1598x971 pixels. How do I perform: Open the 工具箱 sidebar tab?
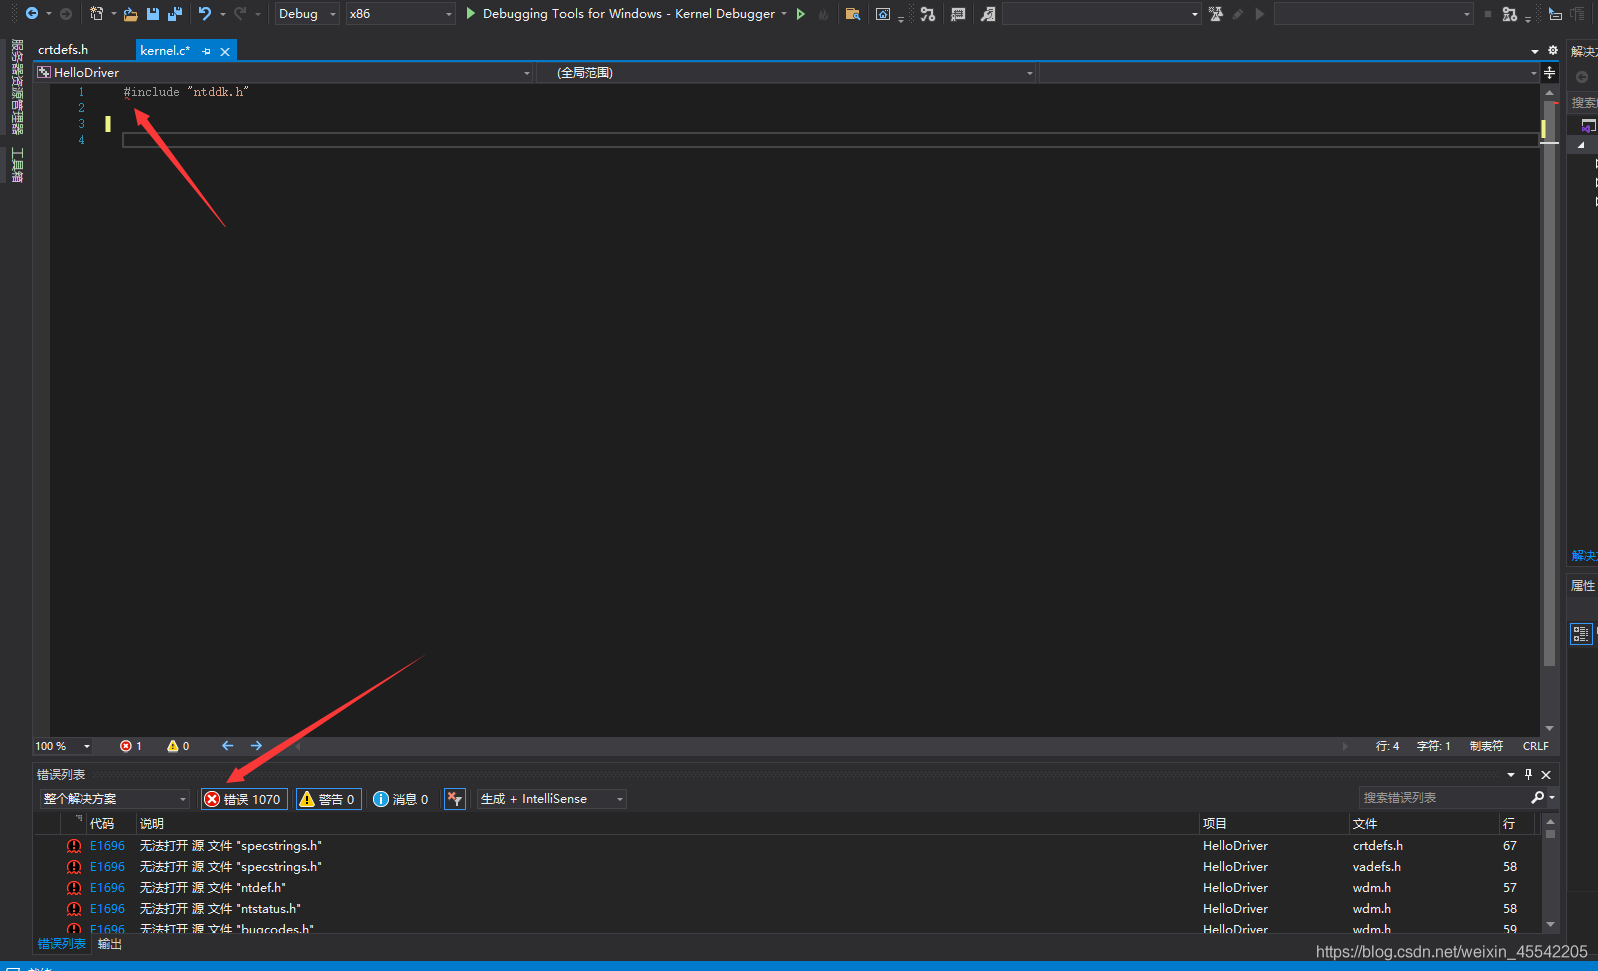[x=17, y=165]
